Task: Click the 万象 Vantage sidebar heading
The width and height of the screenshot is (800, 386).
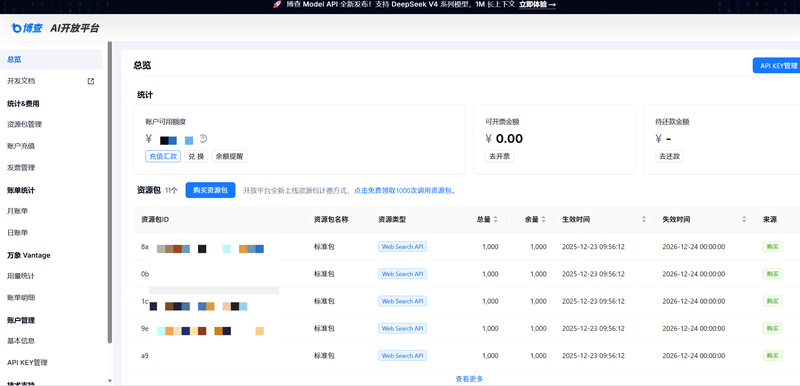Action: 29,255
